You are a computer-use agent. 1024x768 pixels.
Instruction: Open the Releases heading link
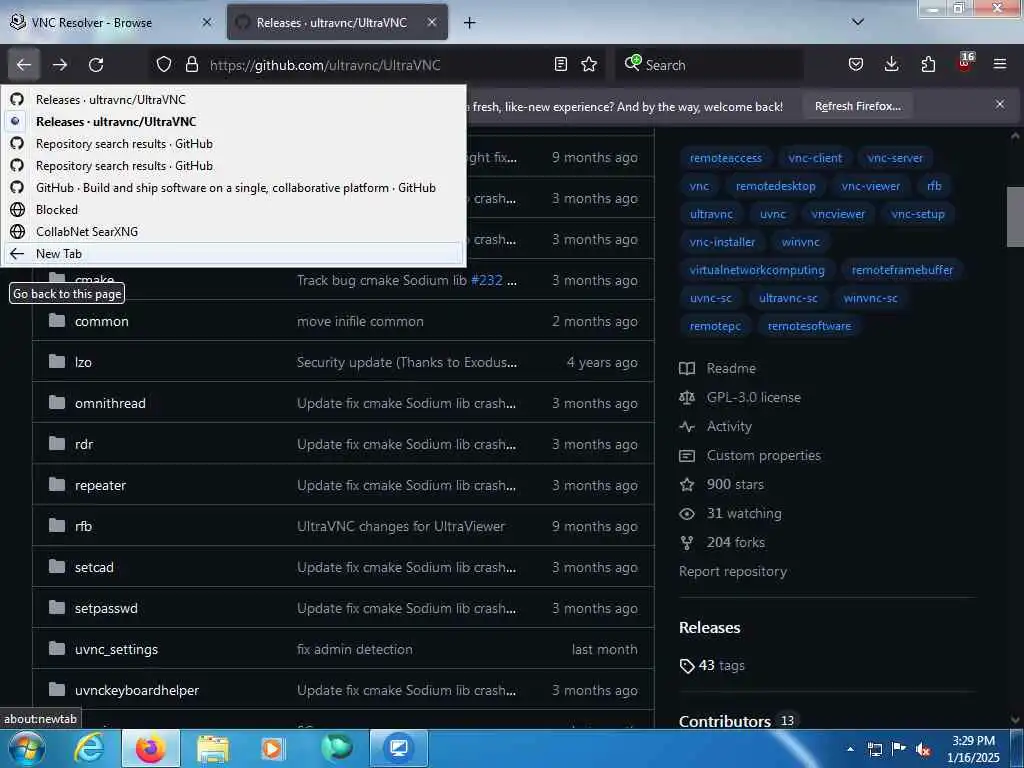[x=709, y=628]
